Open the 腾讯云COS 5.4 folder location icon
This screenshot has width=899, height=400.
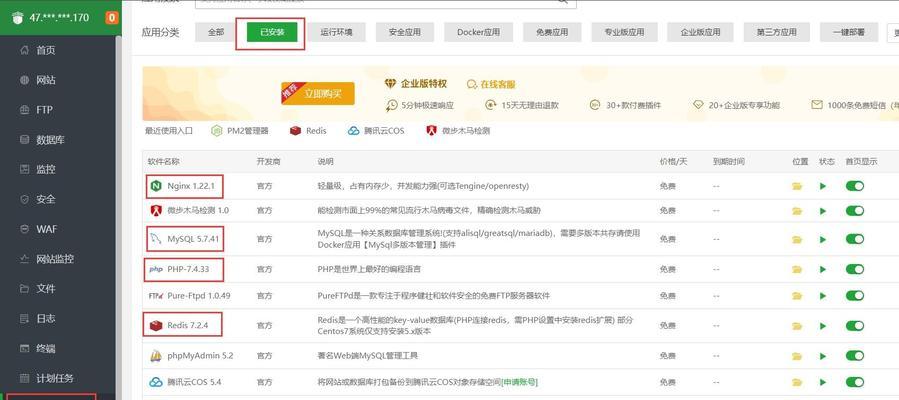(797, 382)
